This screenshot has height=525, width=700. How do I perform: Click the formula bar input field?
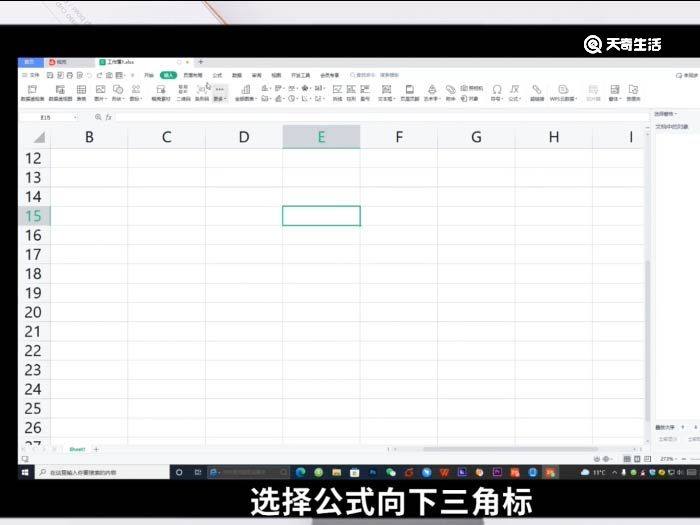[382, 117]
